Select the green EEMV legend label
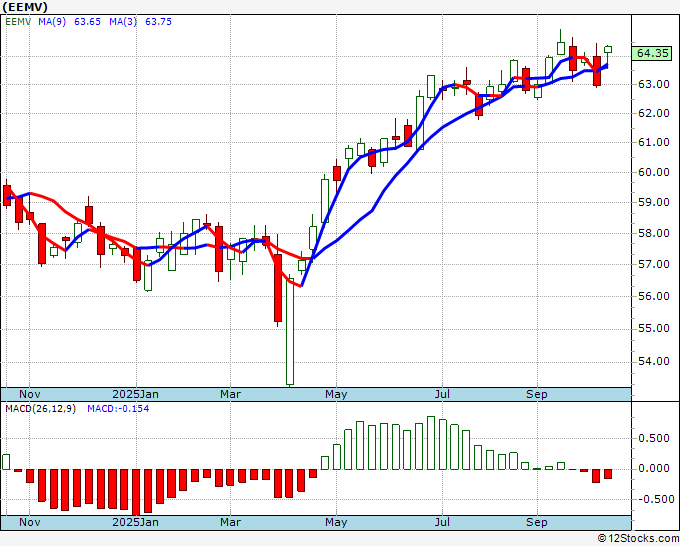The height and width of the screenshot is (546, 680). coord(18,21)
